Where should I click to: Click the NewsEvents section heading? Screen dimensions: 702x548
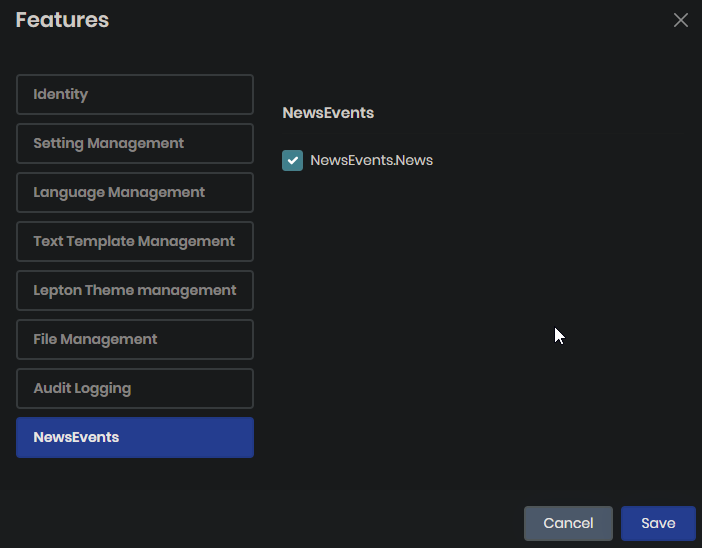coord(328,113)
